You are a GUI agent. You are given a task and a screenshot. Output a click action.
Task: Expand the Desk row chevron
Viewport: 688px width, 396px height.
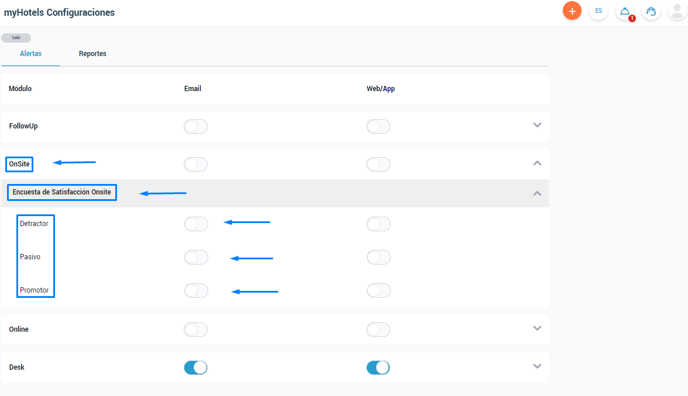coord(537,366)
